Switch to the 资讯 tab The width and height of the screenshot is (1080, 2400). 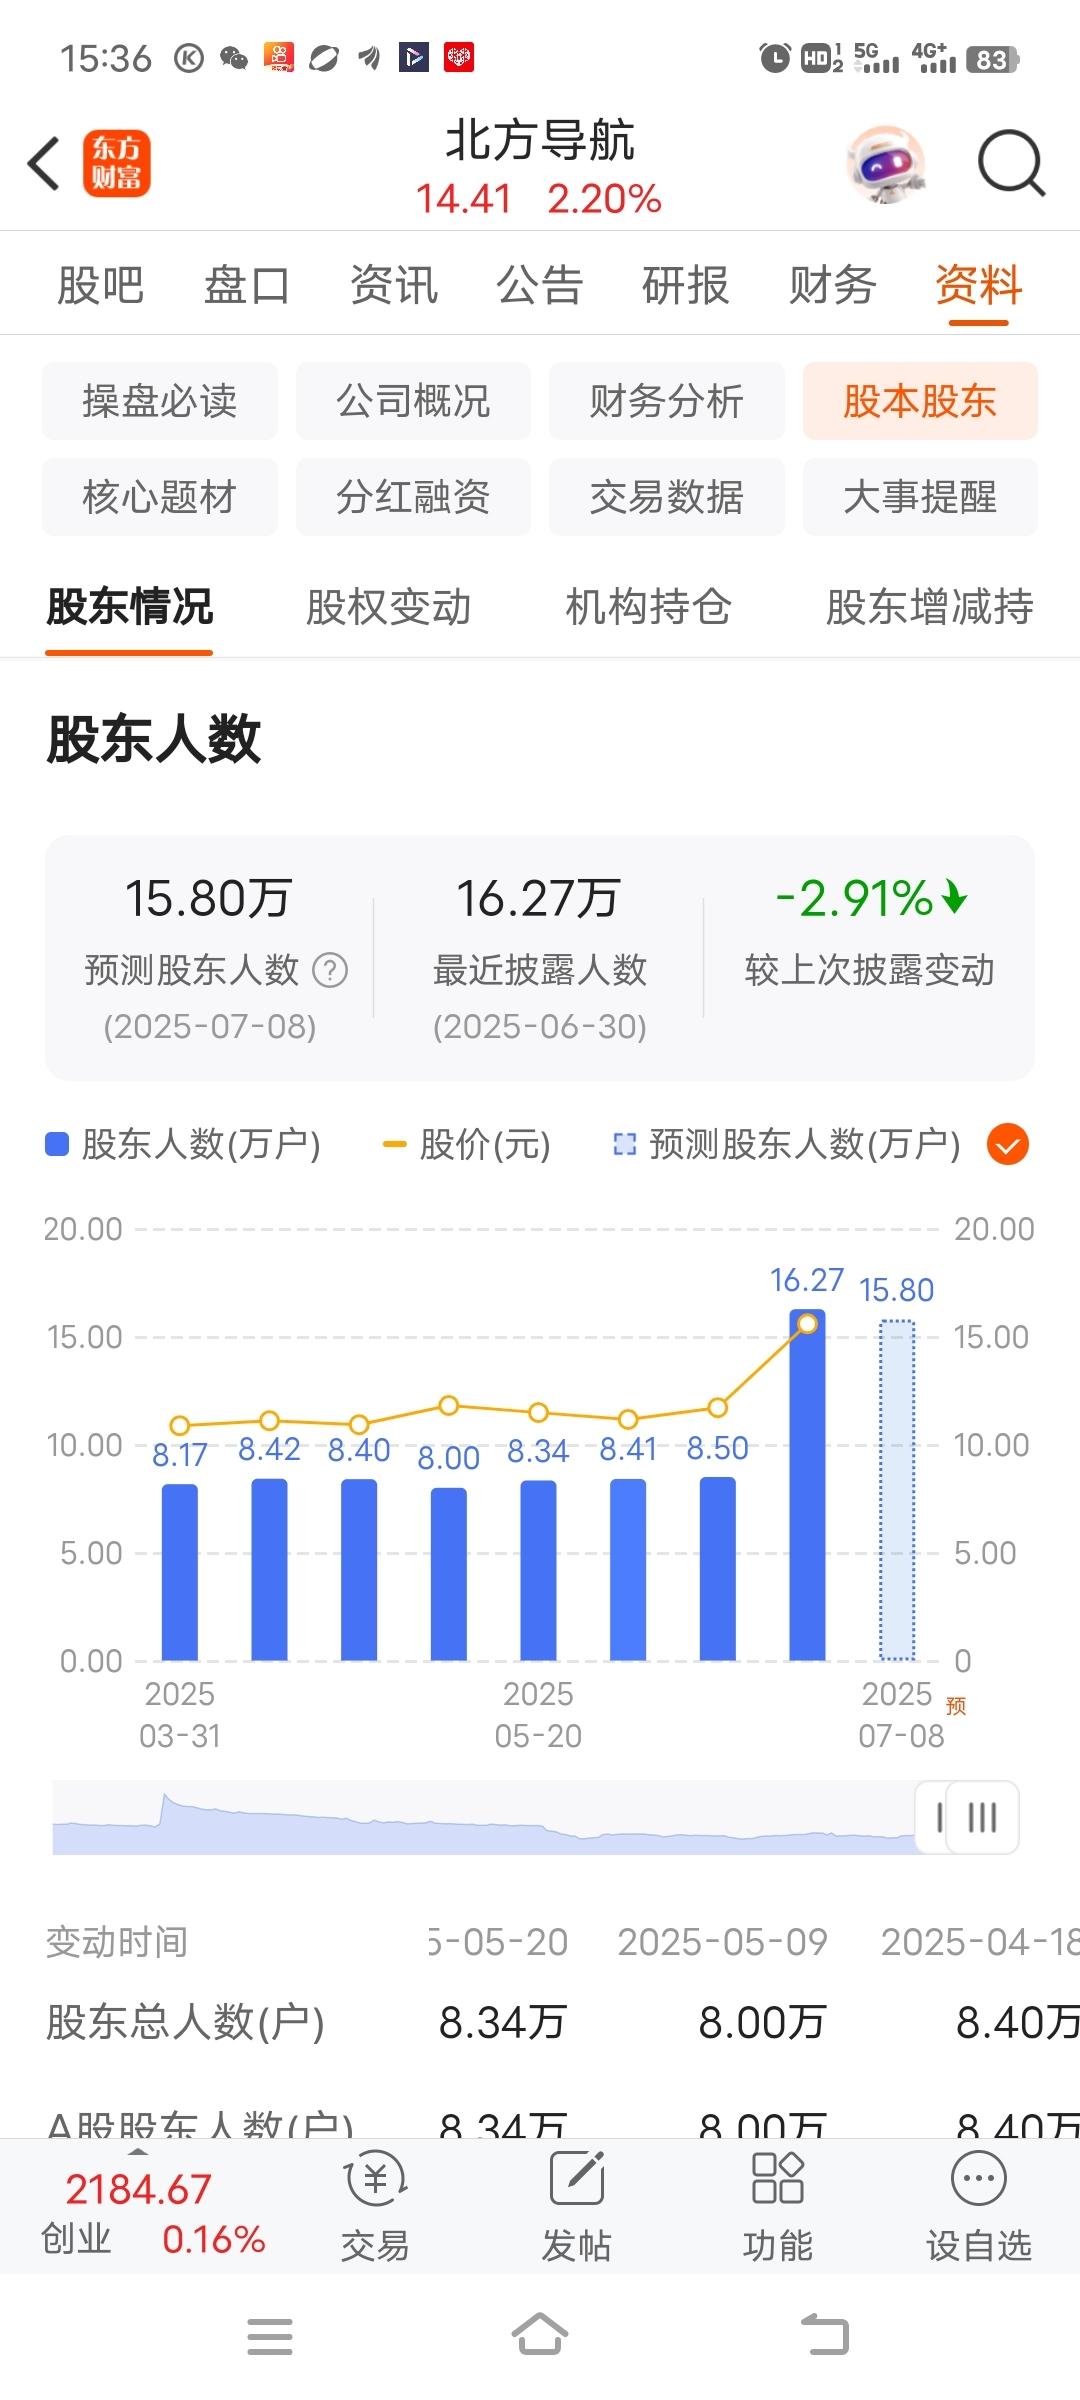394,285
